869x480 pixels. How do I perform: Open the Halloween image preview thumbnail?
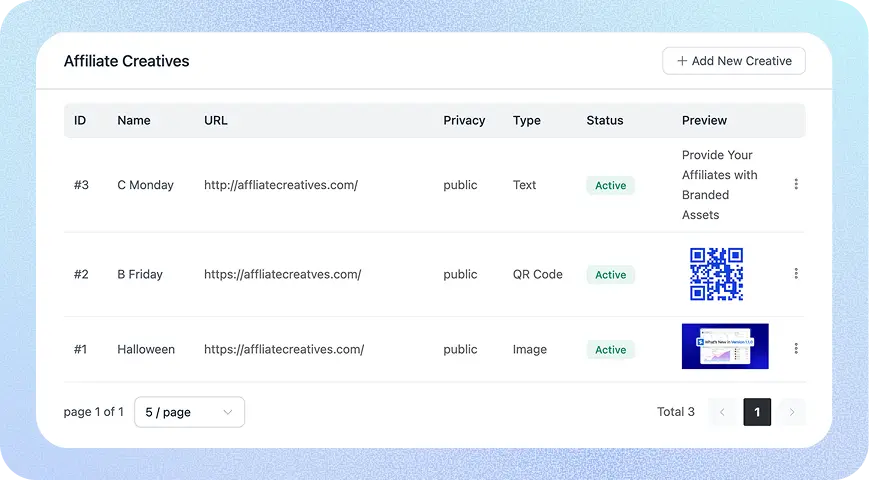[725, 346]
